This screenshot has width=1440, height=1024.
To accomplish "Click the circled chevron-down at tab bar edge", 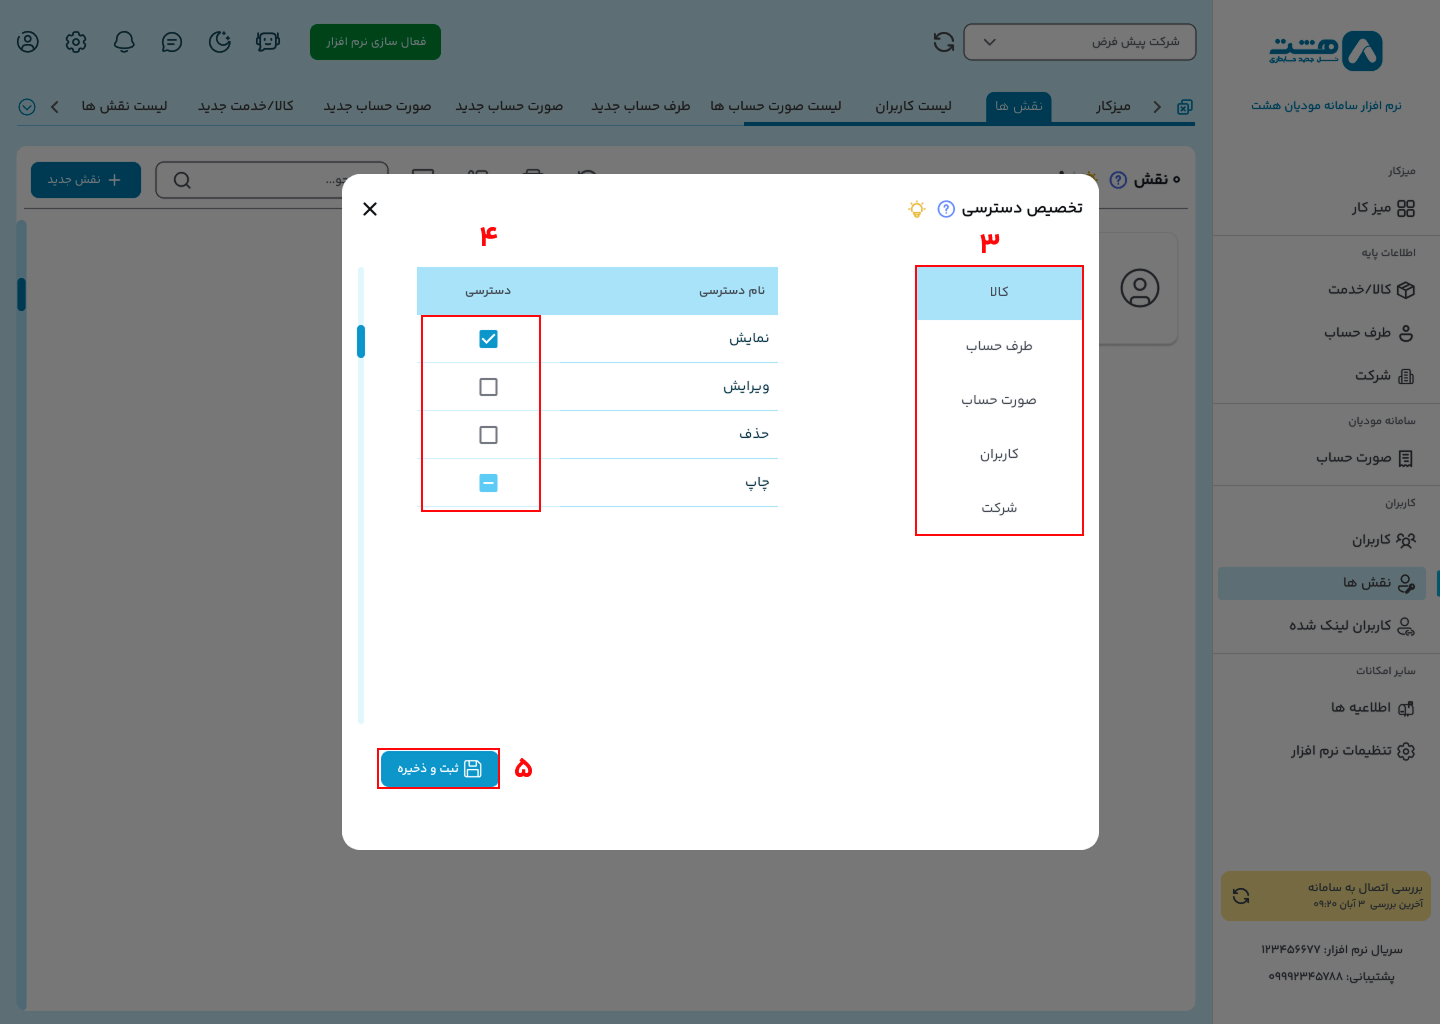I will pyautogui.click(x=27, y=106).
